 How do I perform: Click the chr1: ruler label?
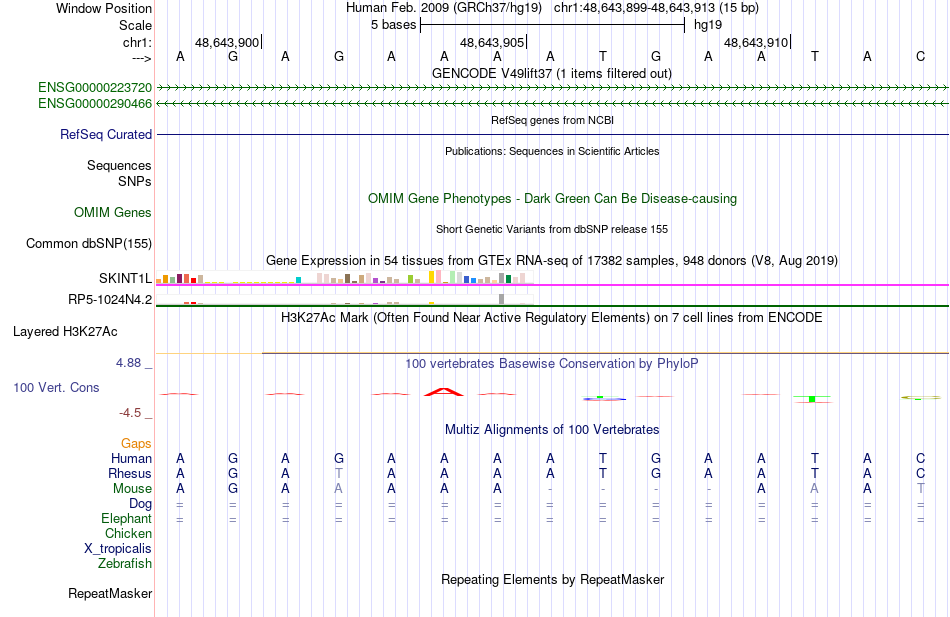pyautogui.click(x=138, y=42)
